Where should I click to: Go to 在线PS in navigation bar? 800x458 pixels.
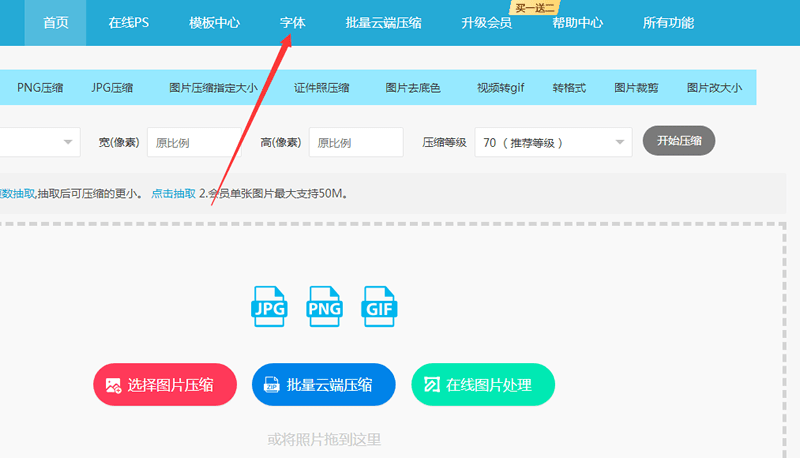point(128,22)
